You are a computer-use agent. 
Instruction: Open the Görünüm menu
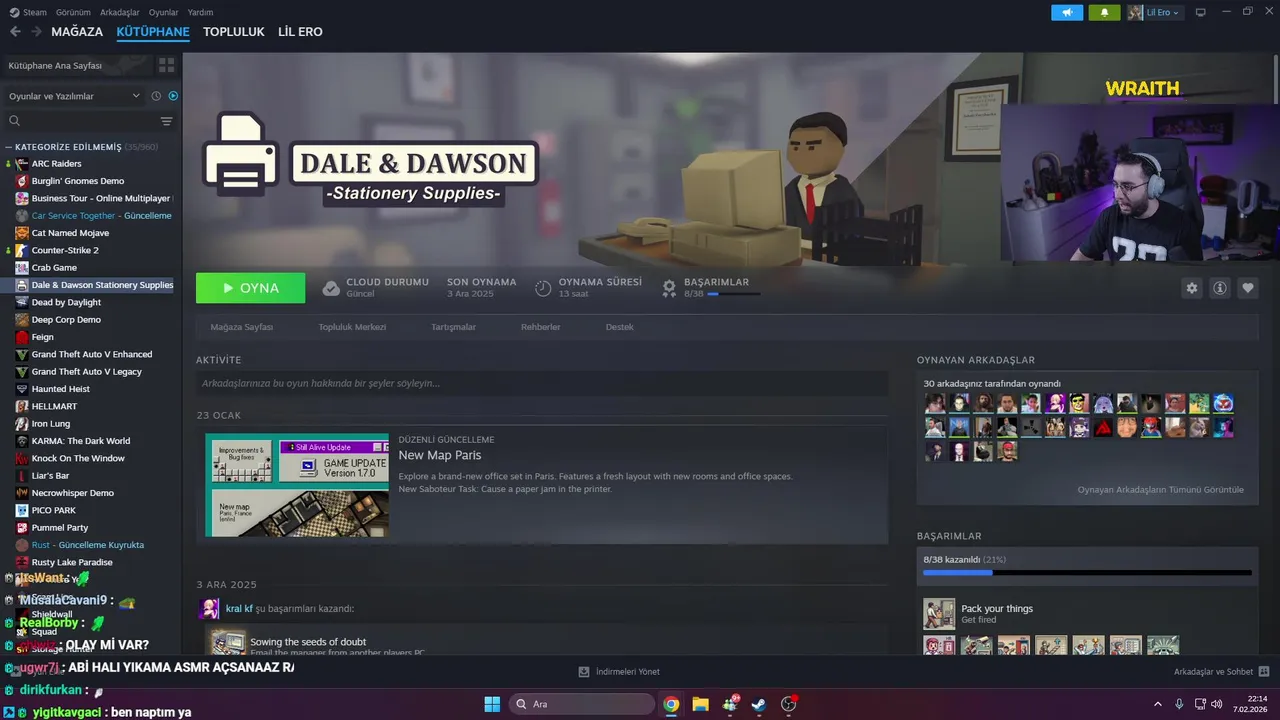[x=73, y=12]
